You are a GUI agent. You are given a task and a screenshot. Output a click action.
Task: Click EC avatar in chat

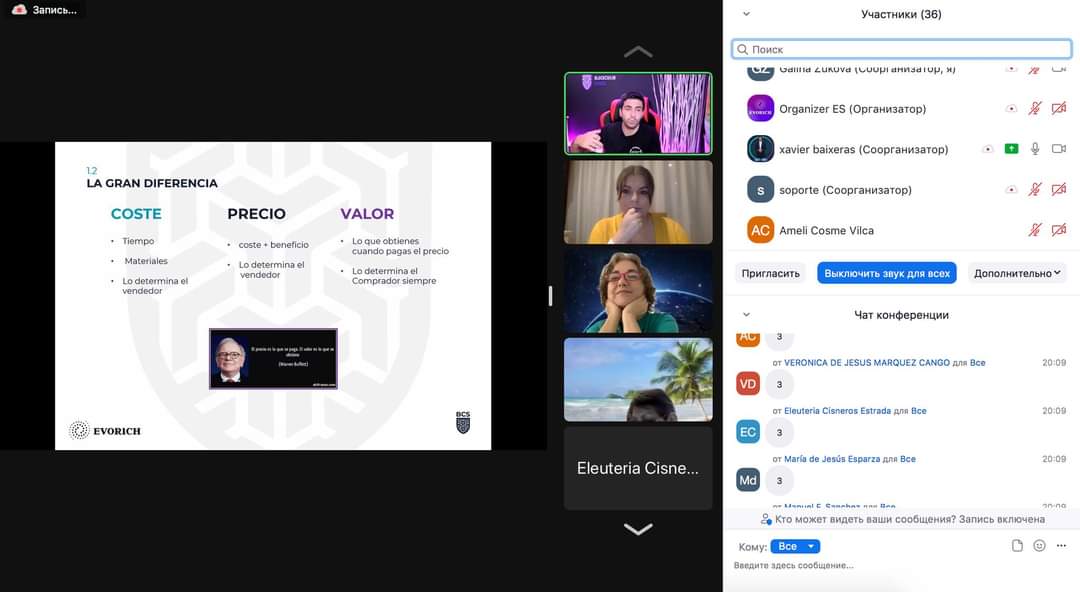(x=748, y=432)
